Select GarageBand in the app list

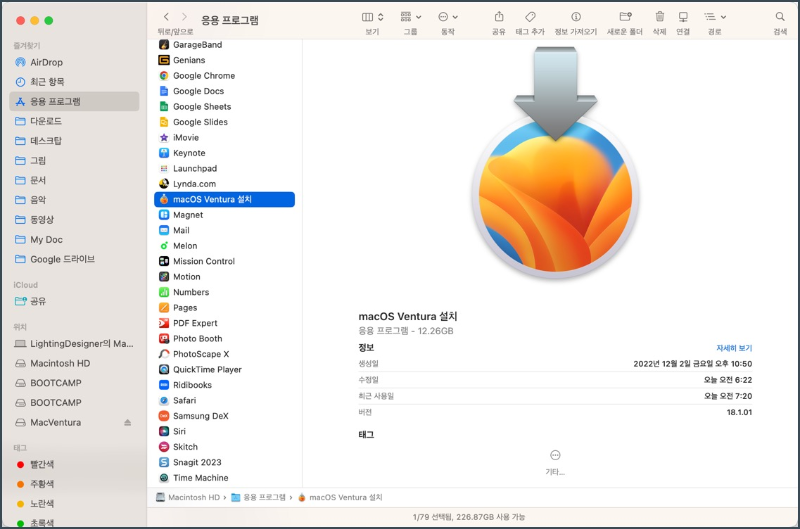pos(224,45)
